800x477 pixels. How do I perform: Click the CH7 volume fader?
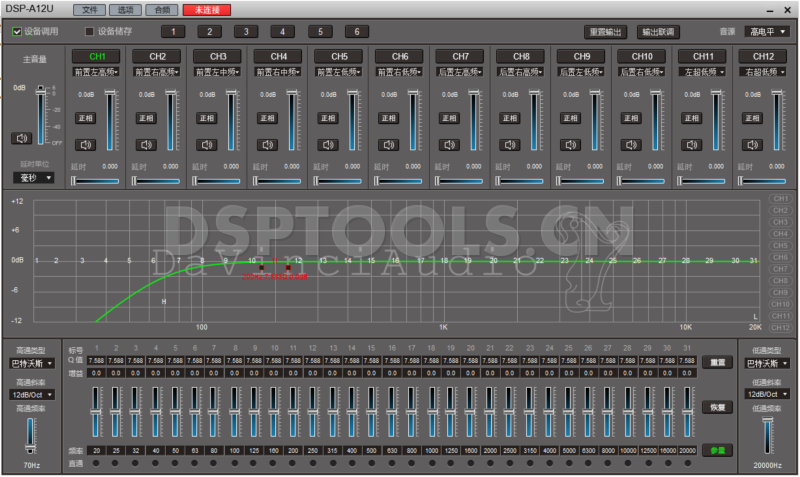point(473,120)
